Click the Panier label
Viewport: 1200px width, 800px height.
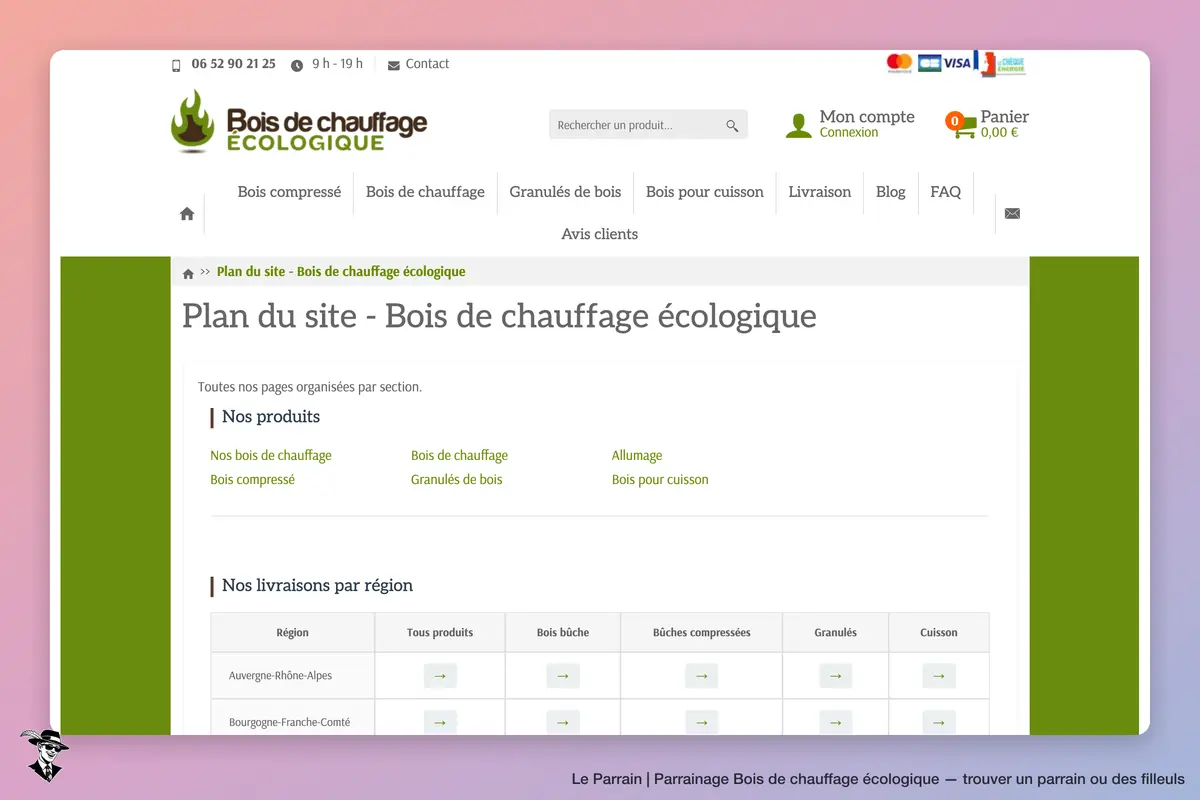tap(1005, 117)
